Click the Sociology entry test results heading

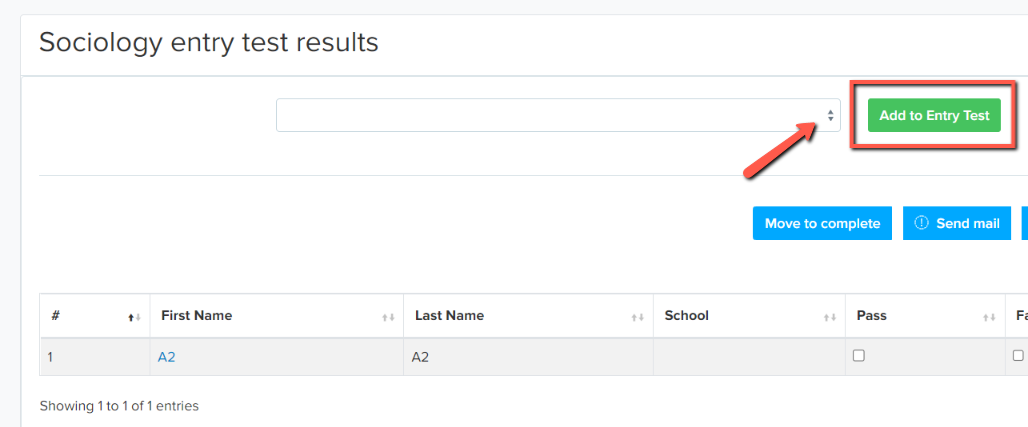[x=208, y=43]
